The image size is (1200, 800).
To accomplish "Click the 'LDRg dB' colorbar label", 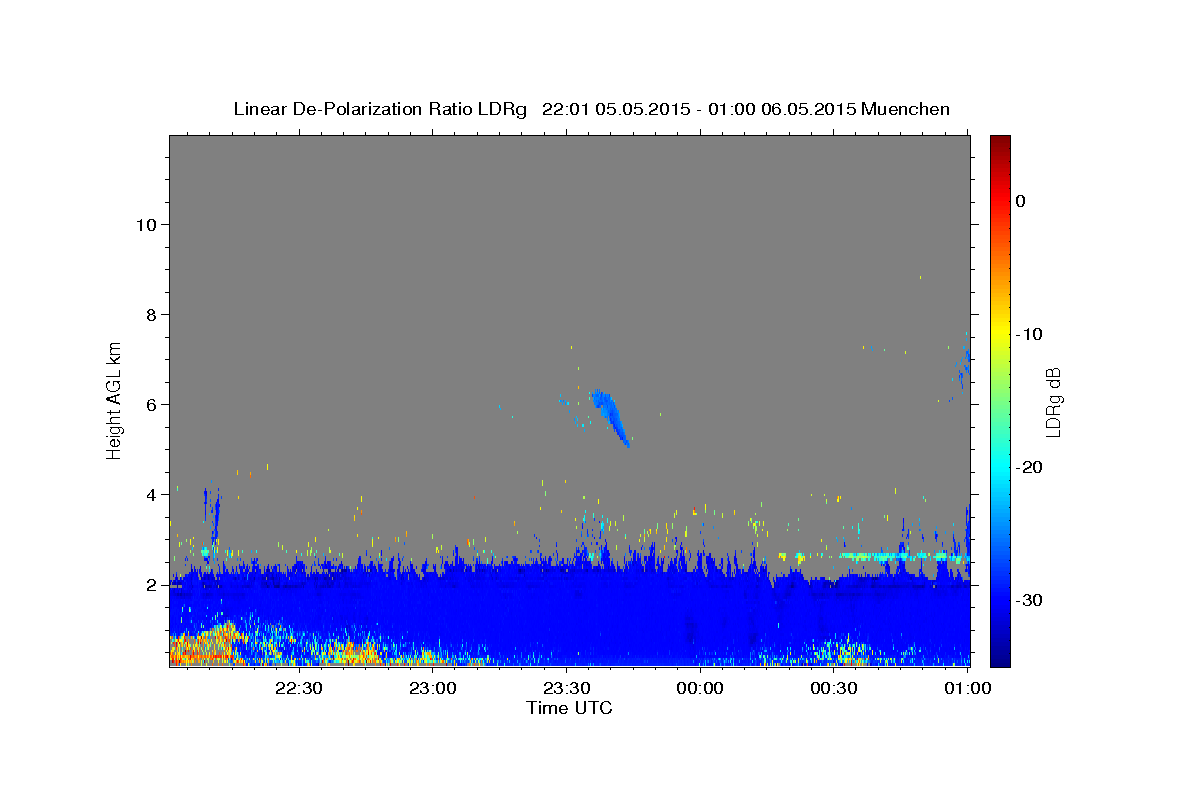I will pos(1053,402).
